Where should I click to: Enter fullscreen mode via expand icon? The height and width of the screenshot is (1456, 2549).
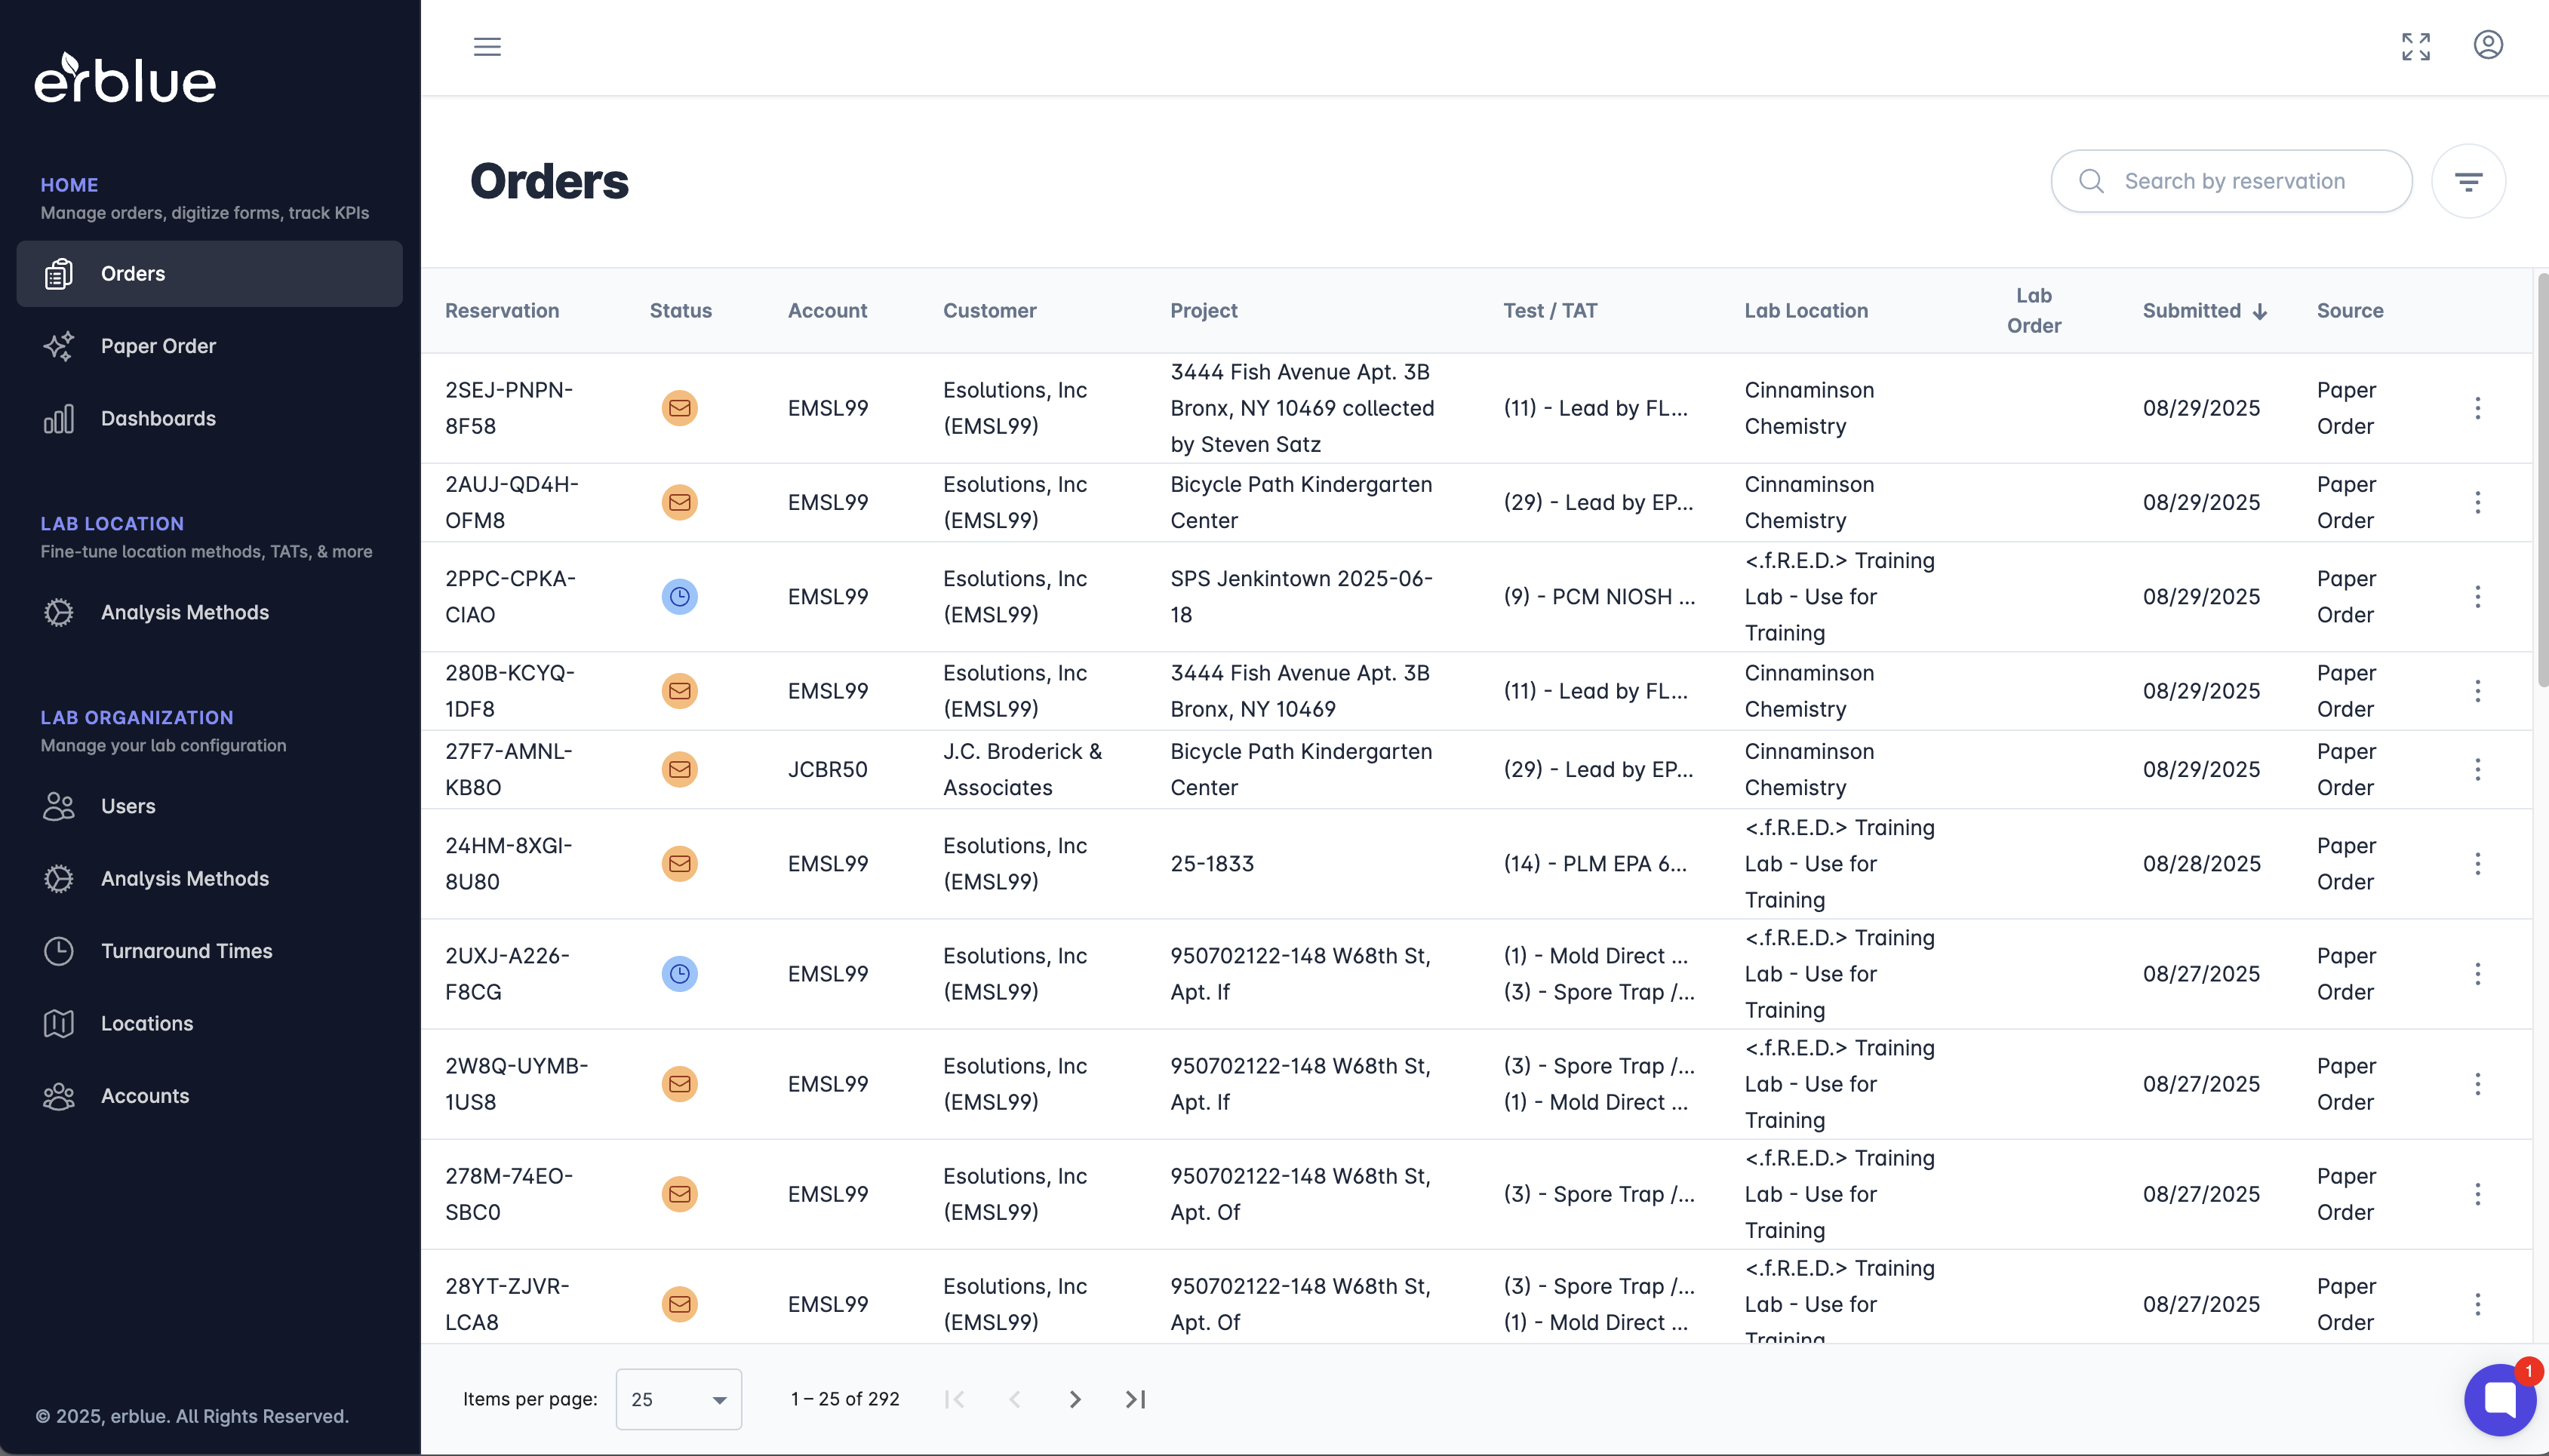point(2415,46)
